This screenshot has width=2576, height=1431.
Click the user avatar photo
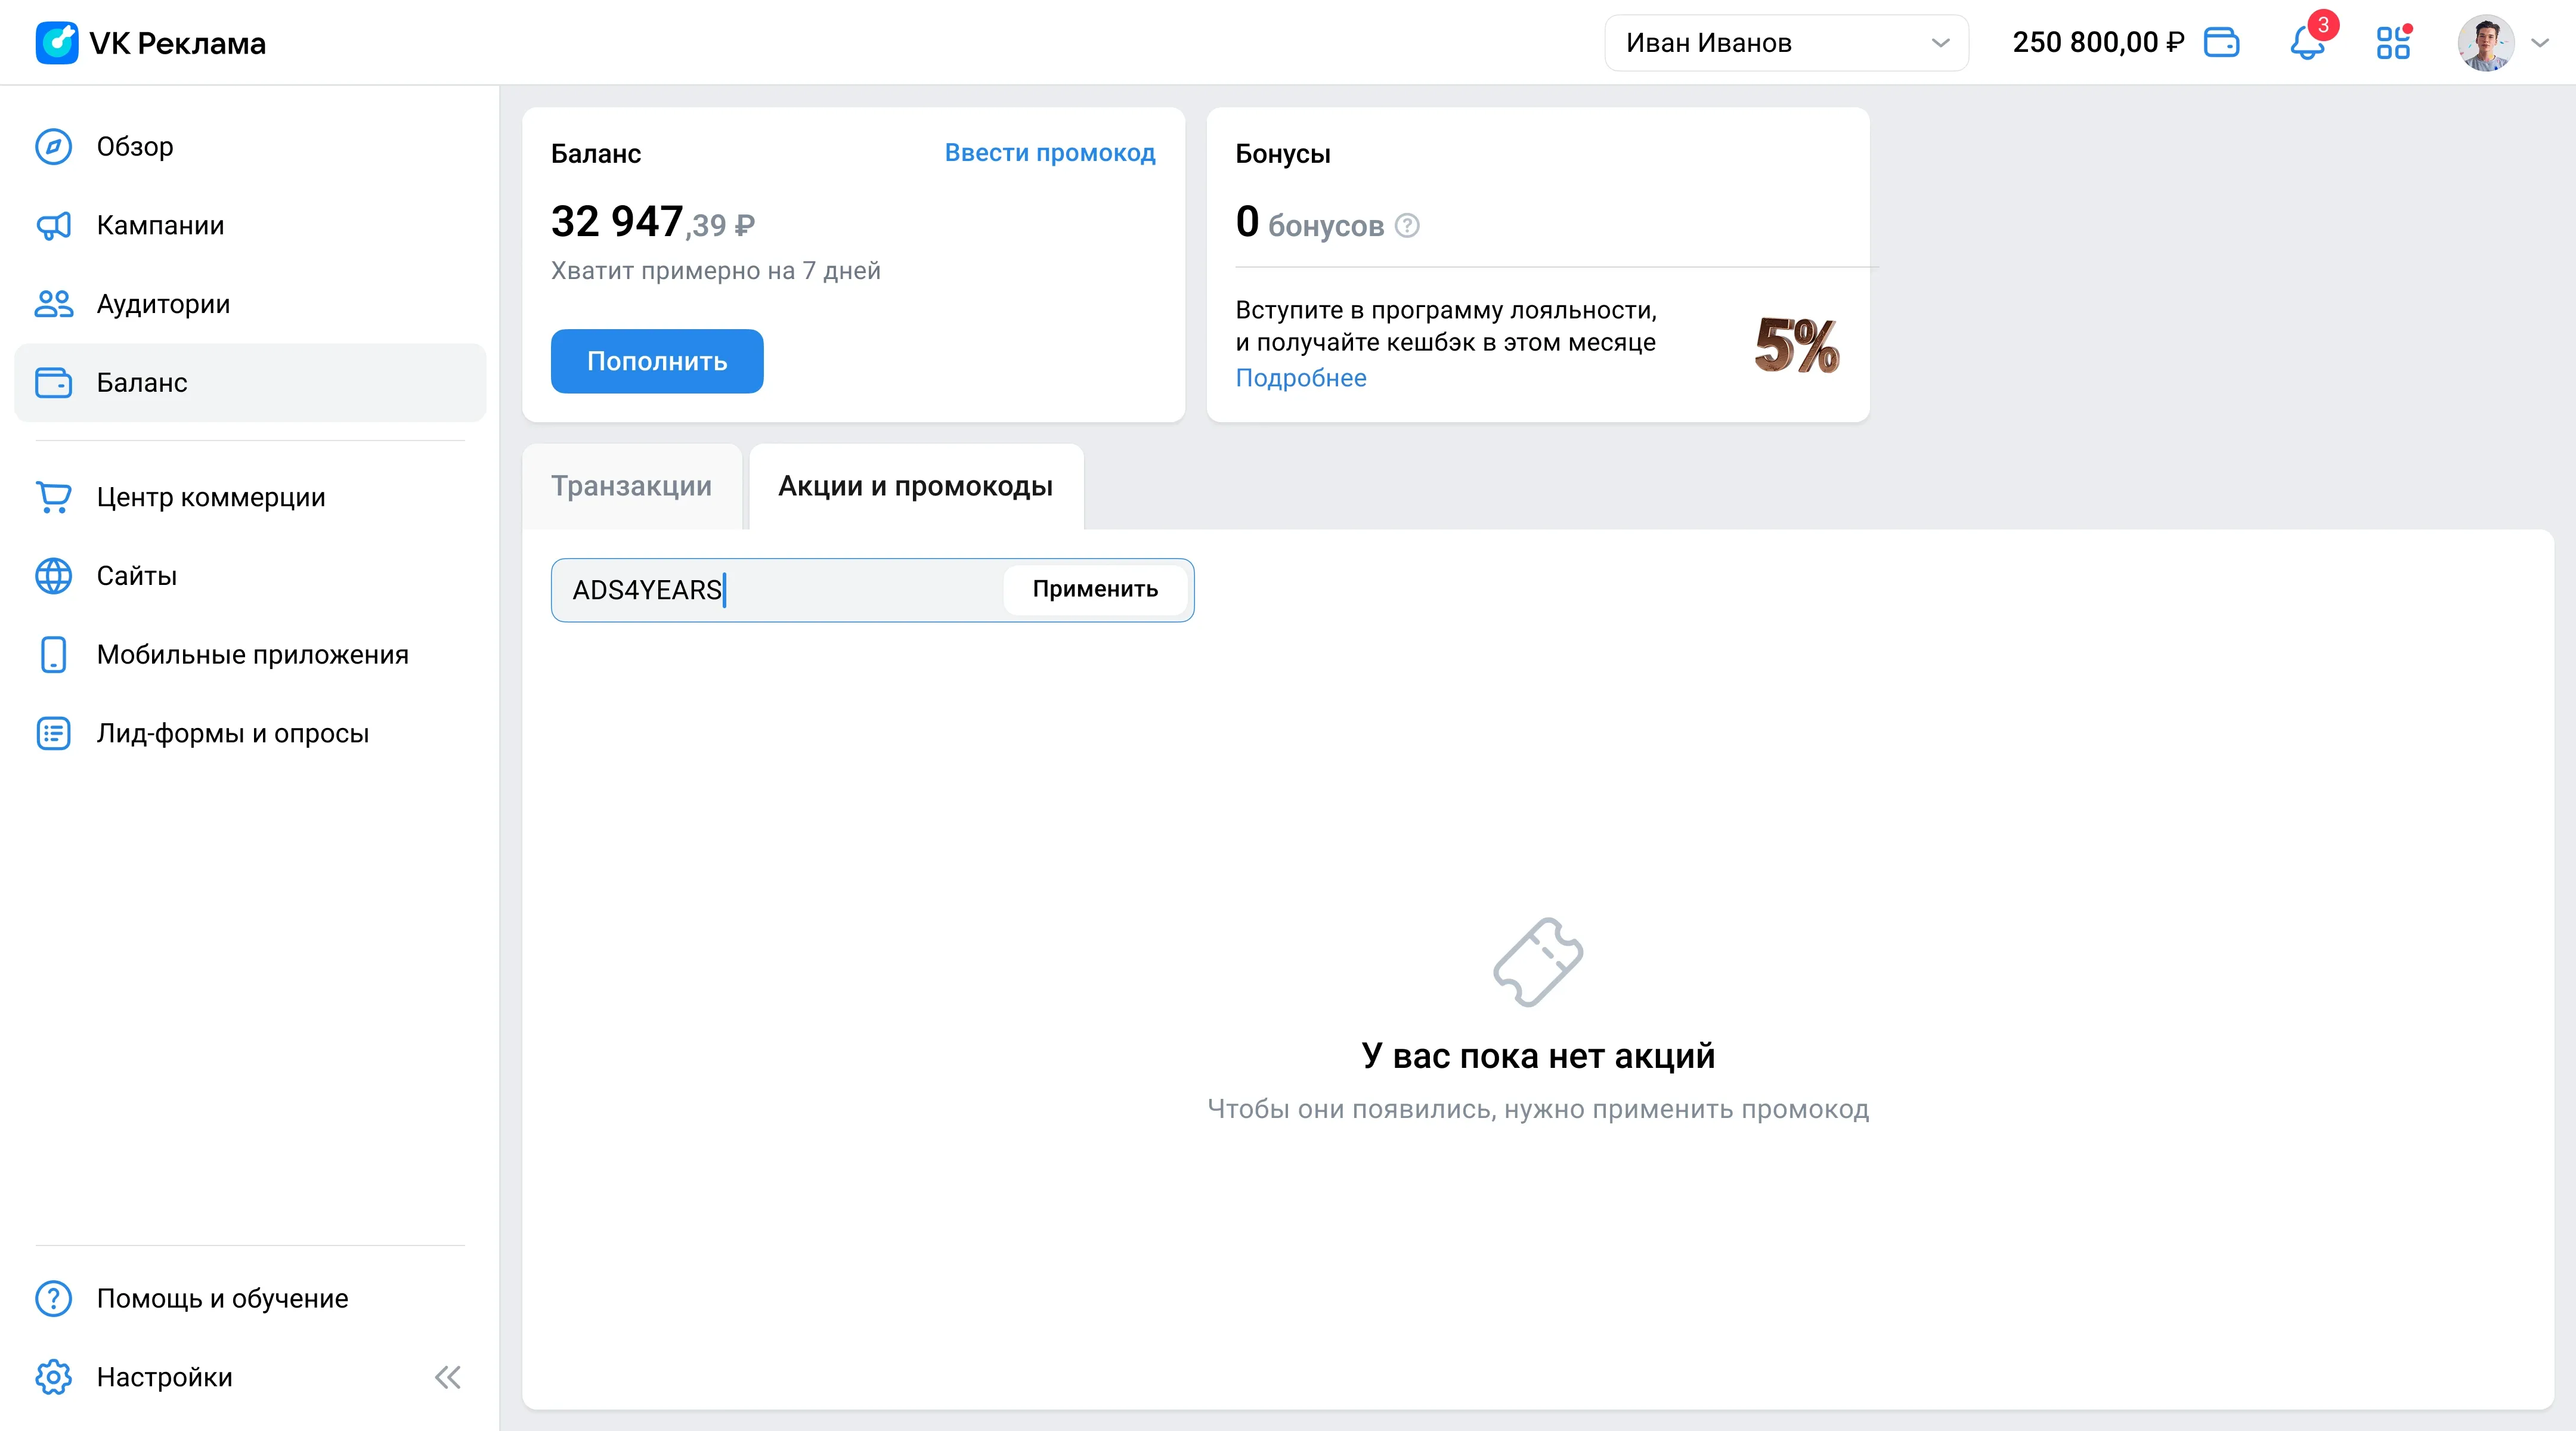pyautogui.click(x=2486, y=43)
